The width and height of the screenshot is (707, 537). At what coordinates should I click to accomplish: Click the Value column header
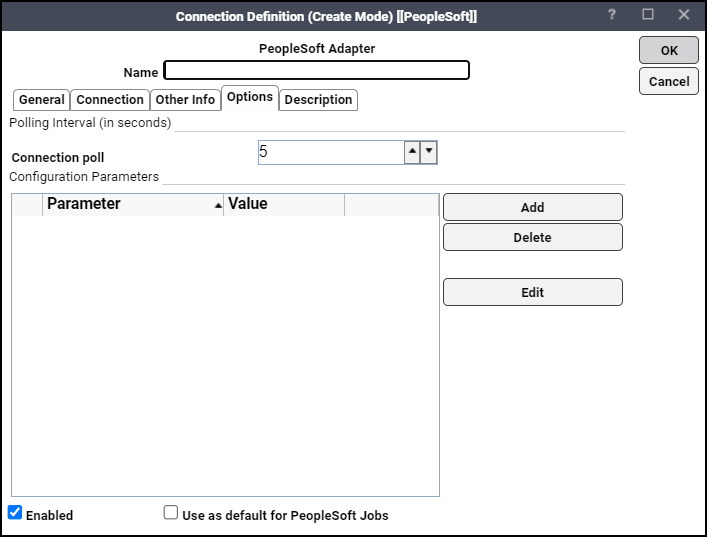(284, 205)
